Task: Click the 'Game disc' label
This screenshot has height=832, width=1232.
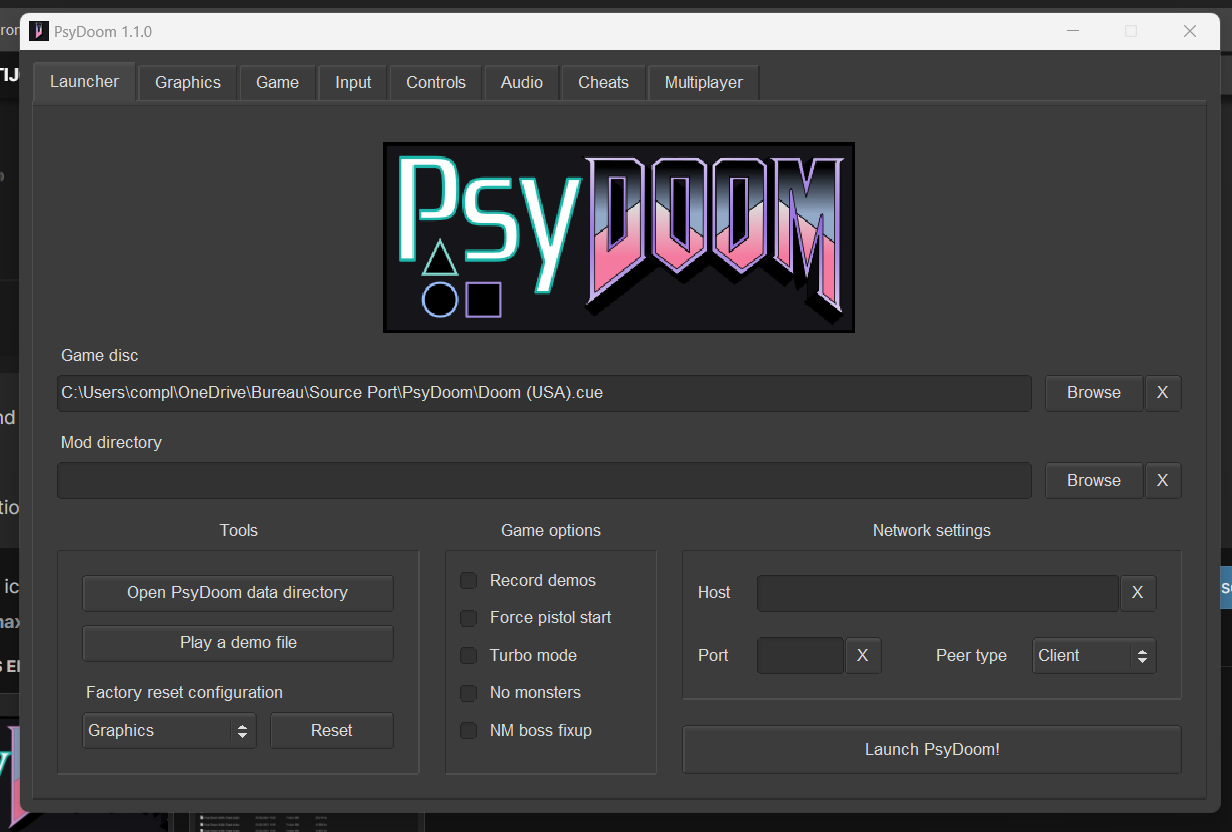Action: tap(100, 355)
